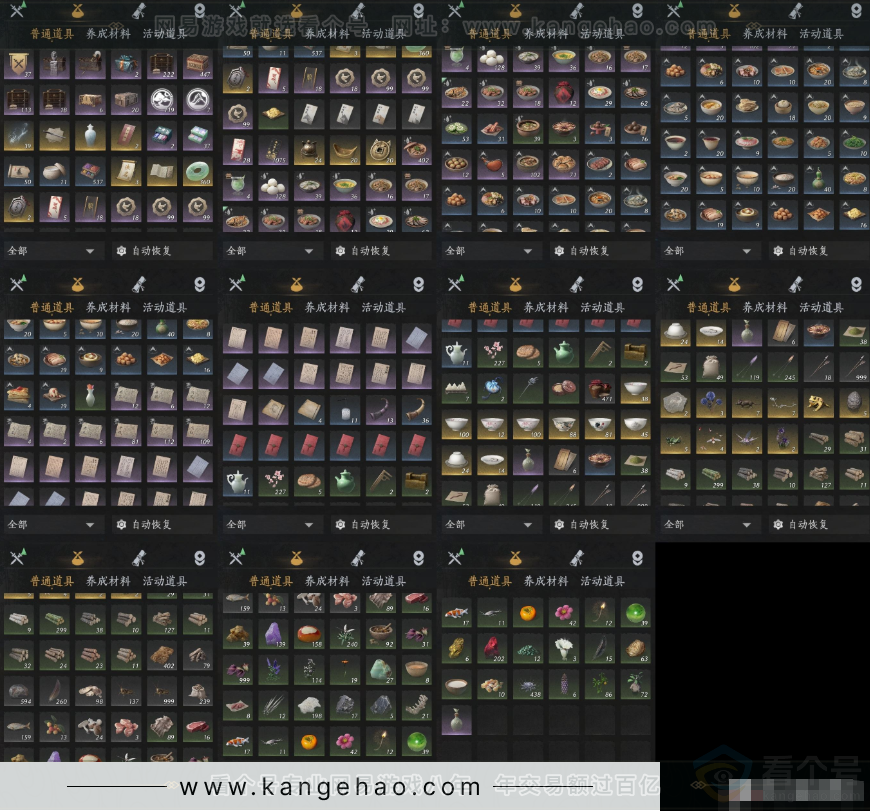Select the purple crystal item with count 139
Viewport: 870px width, 811px height.
[273, 633]
